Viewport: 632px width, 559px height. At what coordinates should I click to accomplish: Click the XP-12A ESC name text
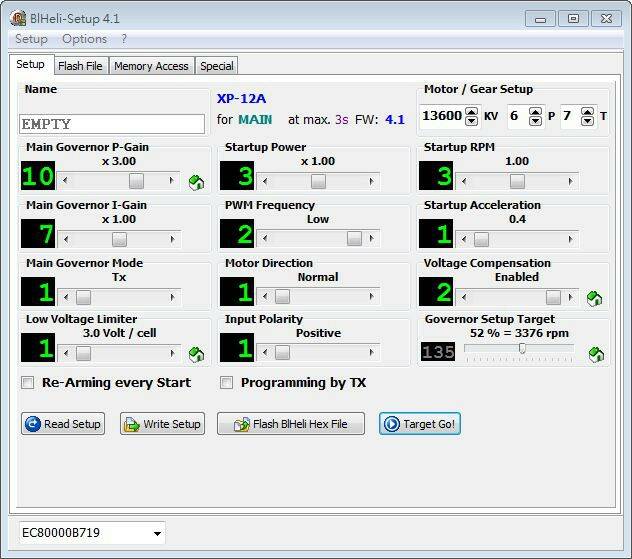[241, 98]
